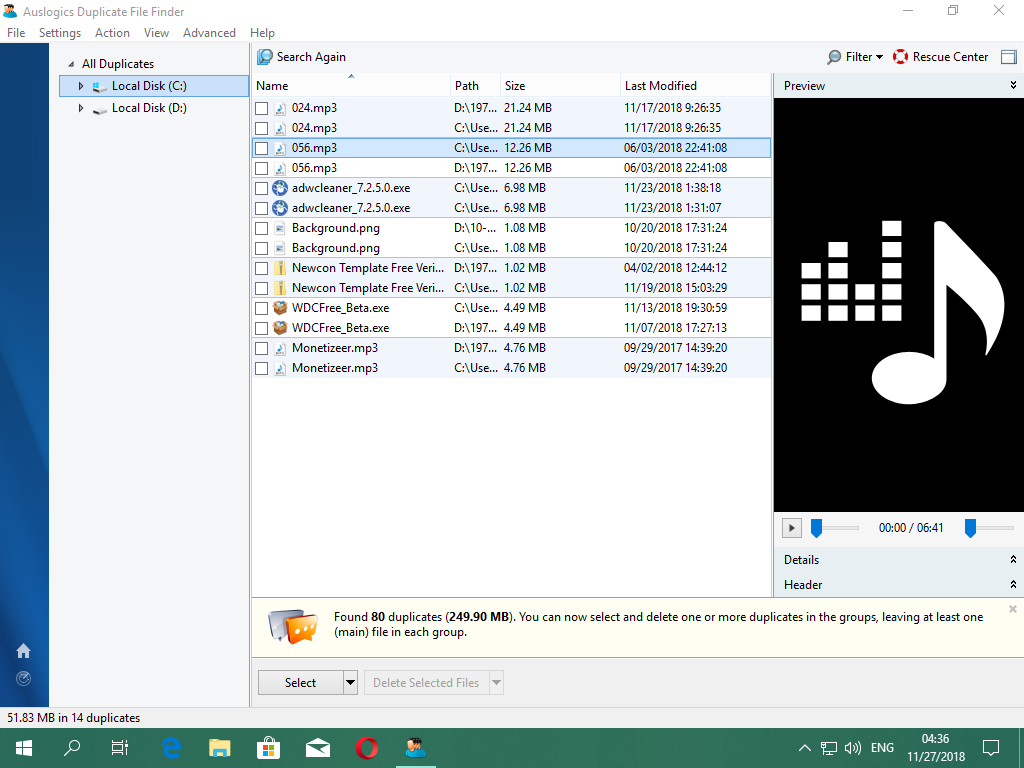Show hidden system tray icons
The height and width of the screenshot is (768, 1024).
805,748
